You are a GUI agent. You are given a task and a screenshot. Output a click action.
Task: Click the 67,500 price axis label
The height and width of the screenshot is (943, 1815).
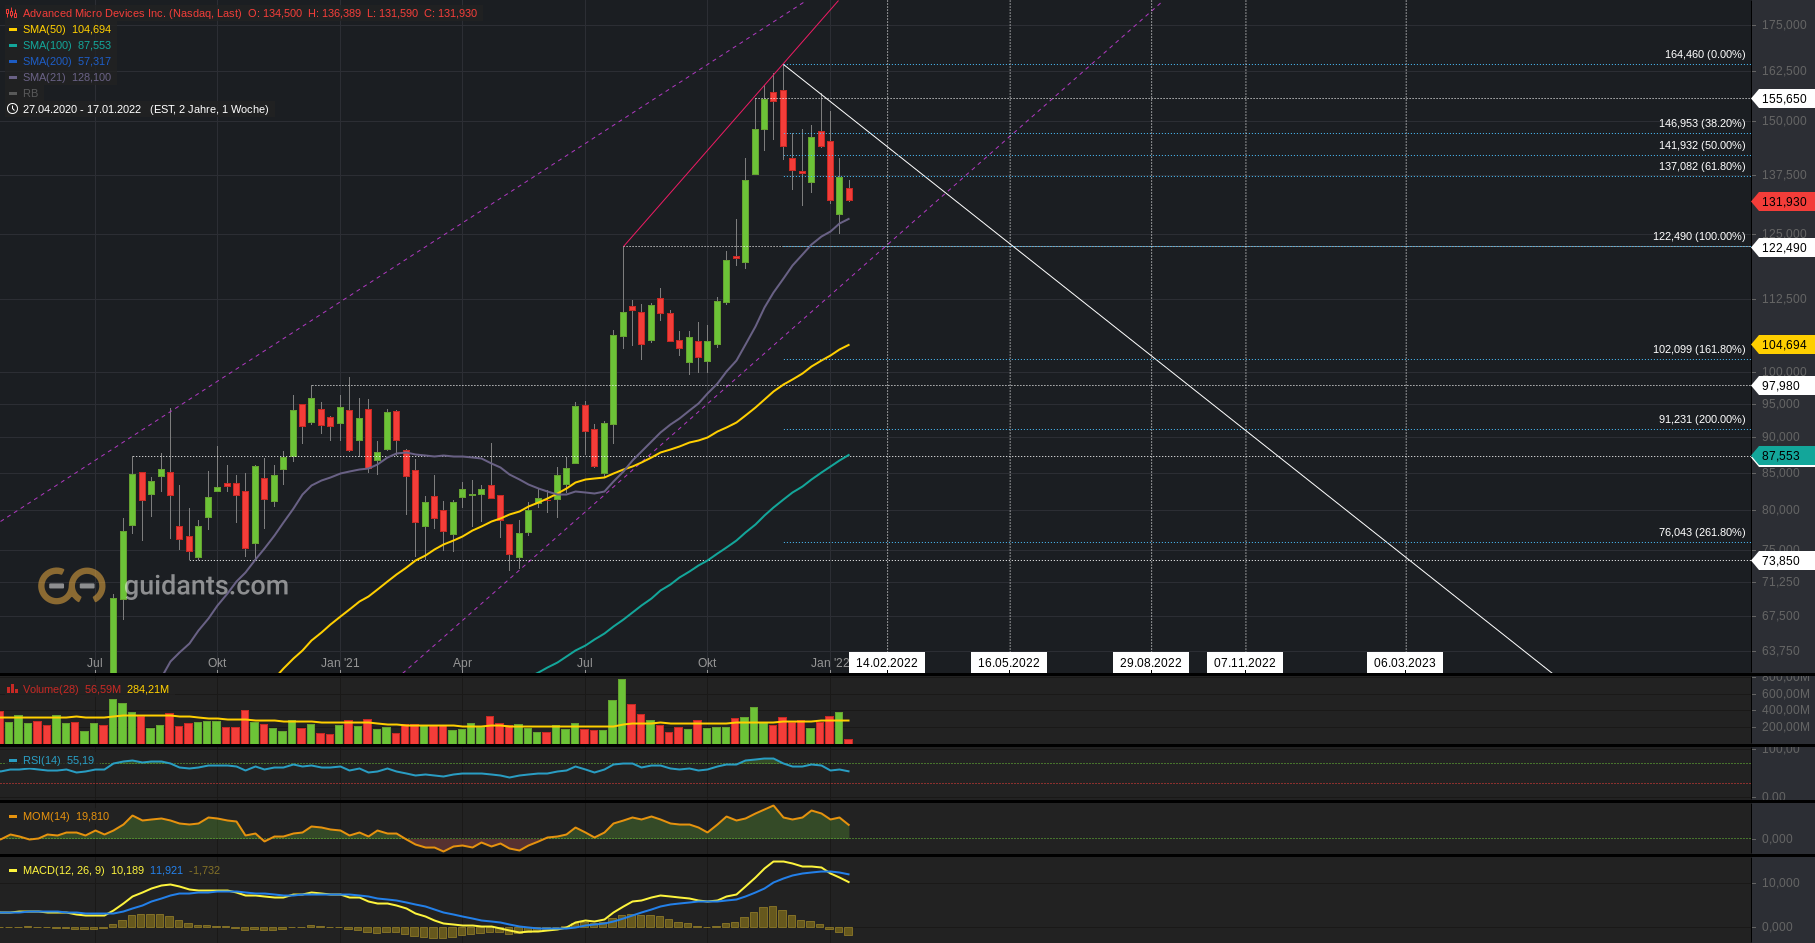(x=1781, y=616)
